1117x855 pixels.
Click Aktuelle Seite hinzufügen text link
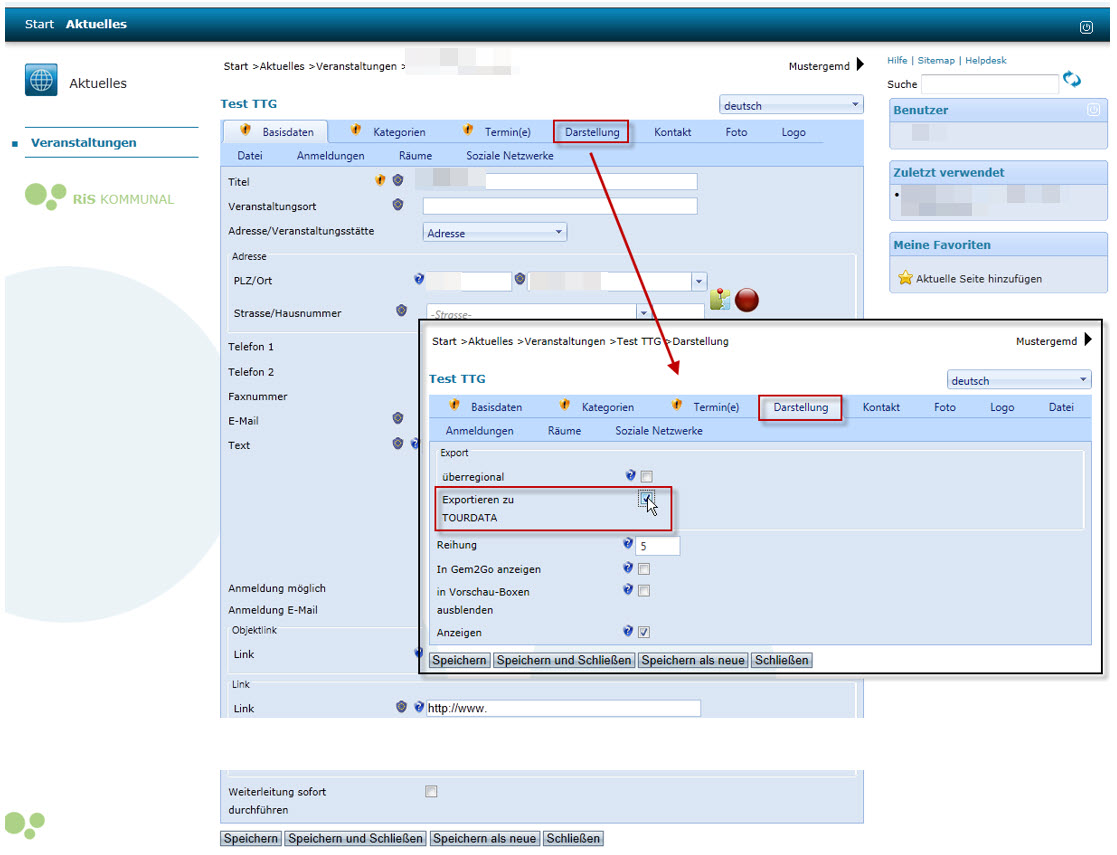pos(979,279)
